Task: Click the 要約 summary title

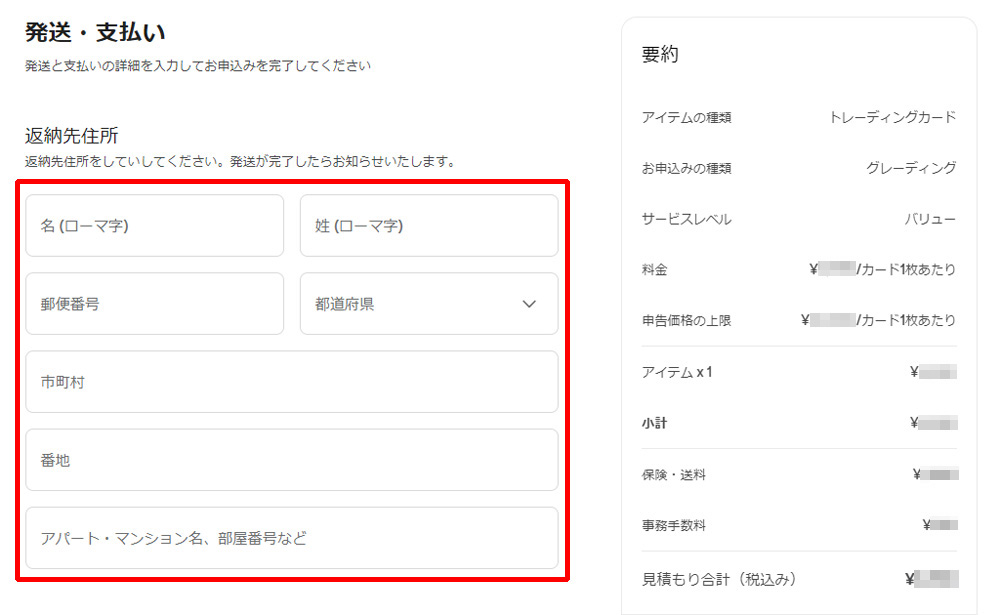Action: coord(660,54)
